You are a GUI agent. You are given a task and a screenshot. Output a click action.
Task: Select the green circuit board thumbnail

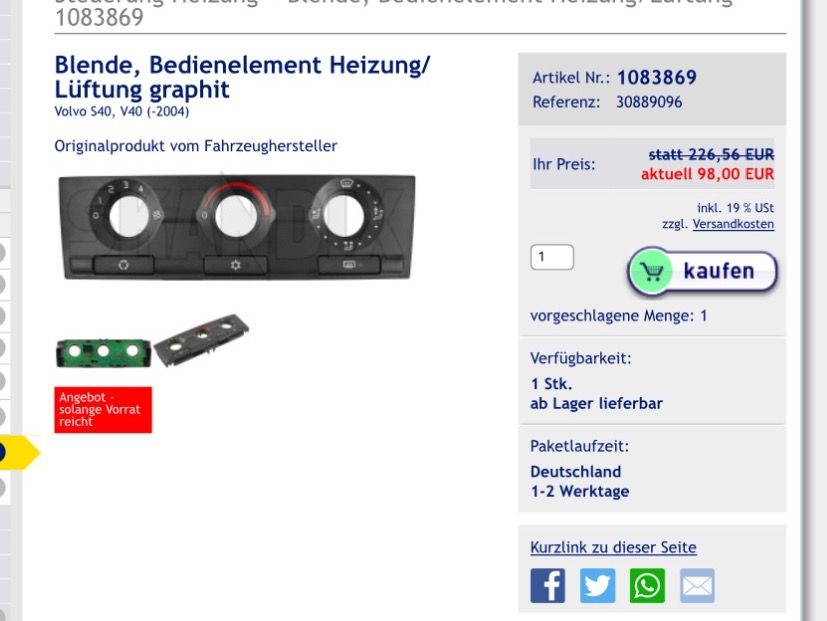coord(103,352)
